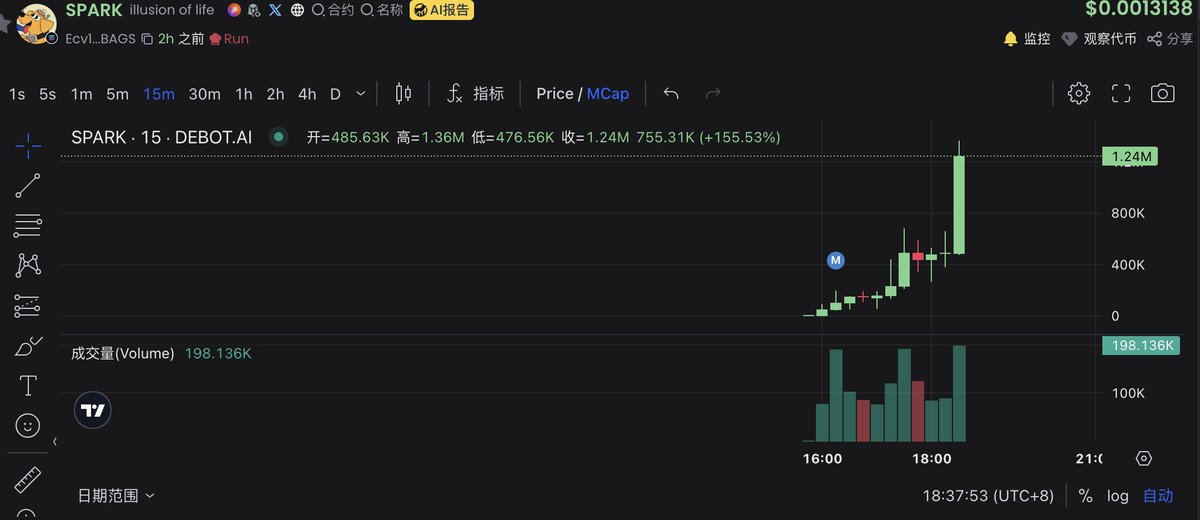Open the 日期范围 date range dropdown

click(x=117, y=495)
